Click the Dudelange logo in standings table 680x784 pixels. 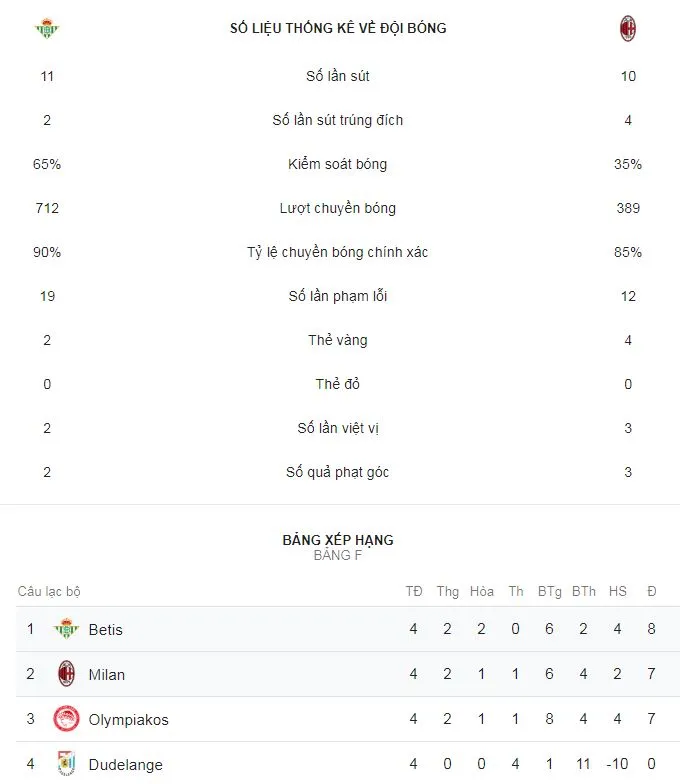coord(66,764)
